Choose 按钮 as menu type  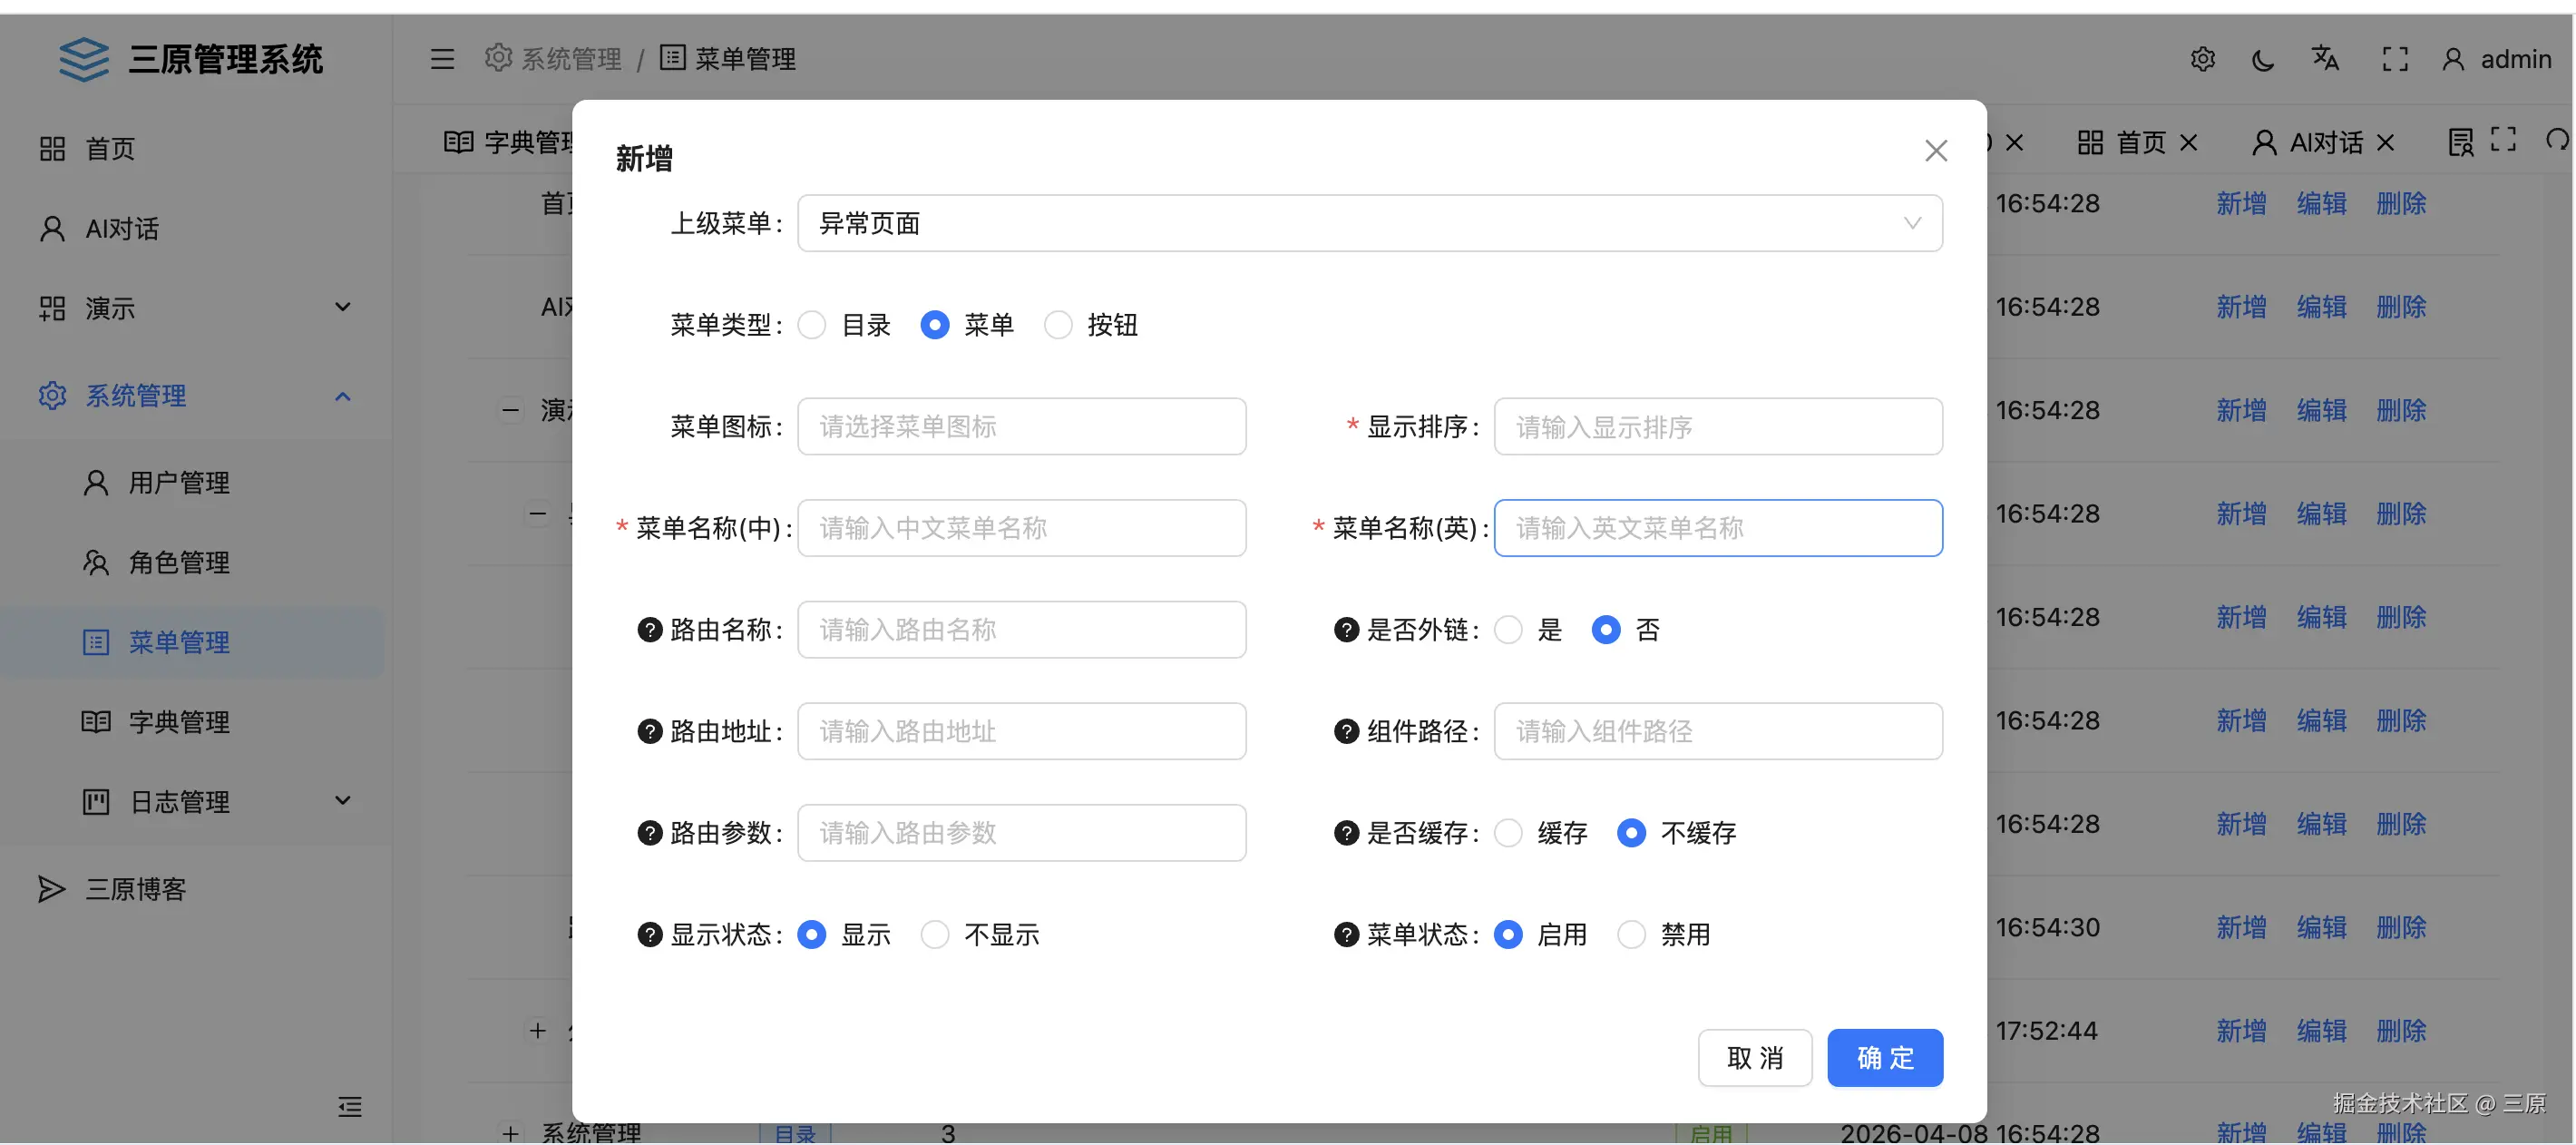coord(1058,325)
